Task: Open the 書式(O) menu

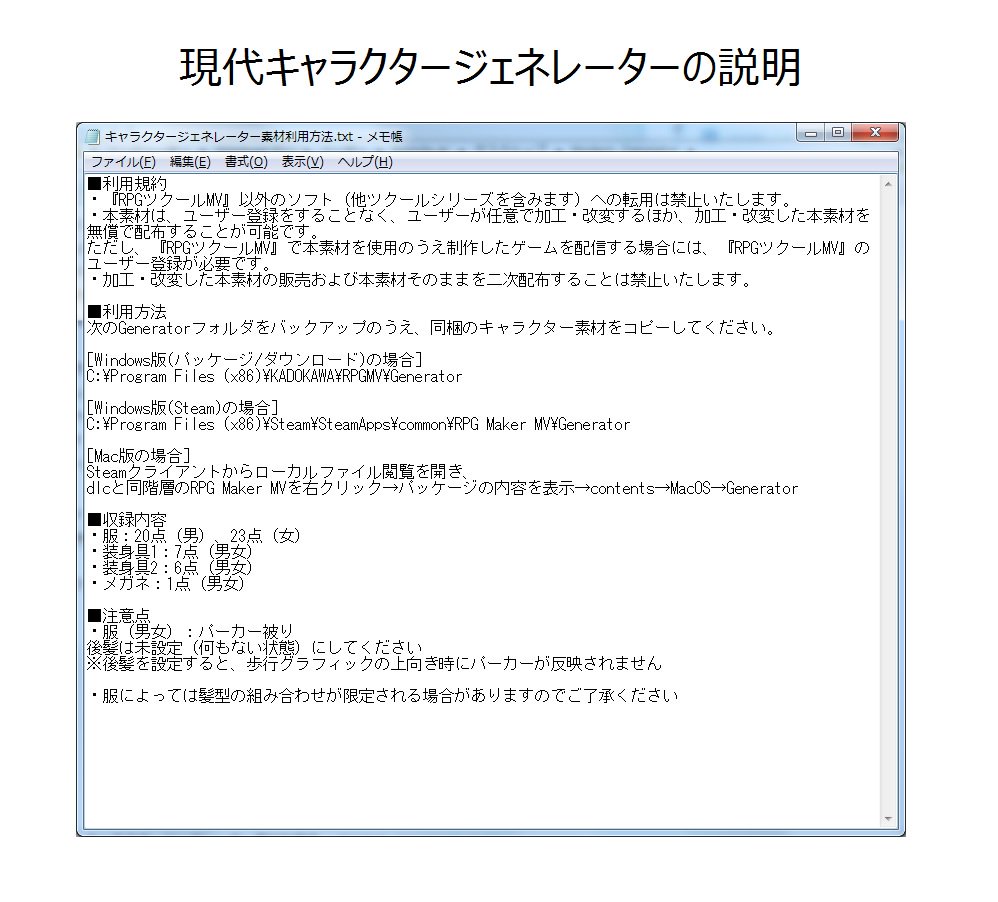Action: coord(246,162)
